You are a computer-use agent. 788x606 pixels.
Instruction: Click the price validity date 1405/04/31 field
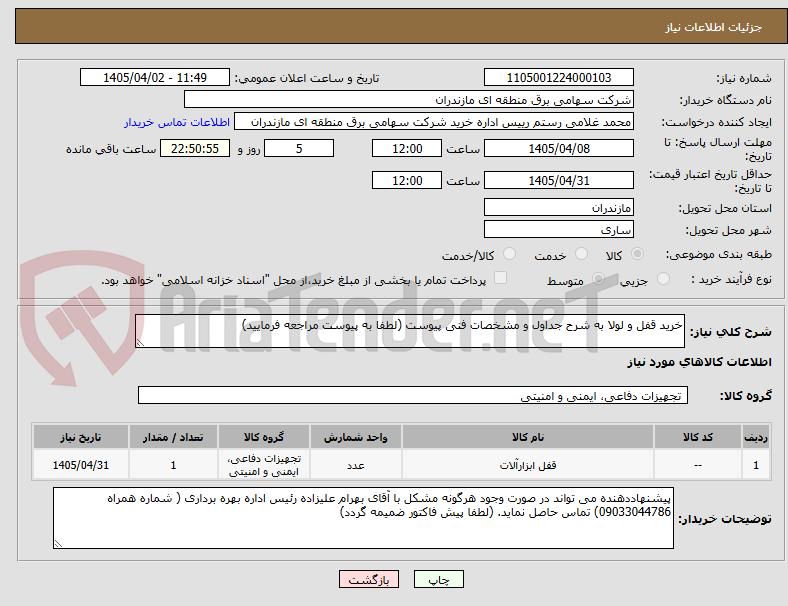558,180
